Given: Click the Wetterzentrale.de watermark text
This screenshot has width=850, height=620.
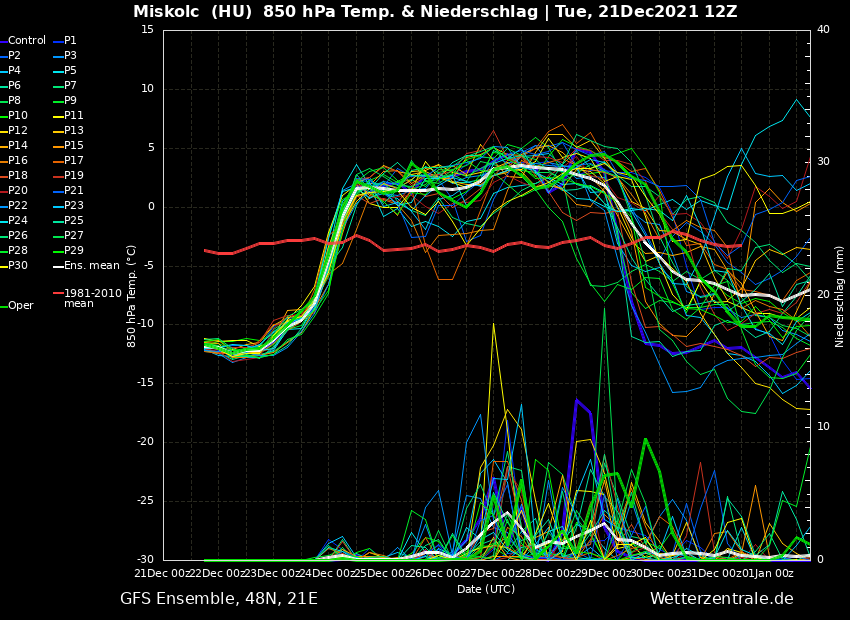Looking at the screenshot, I should pos(721,599).
